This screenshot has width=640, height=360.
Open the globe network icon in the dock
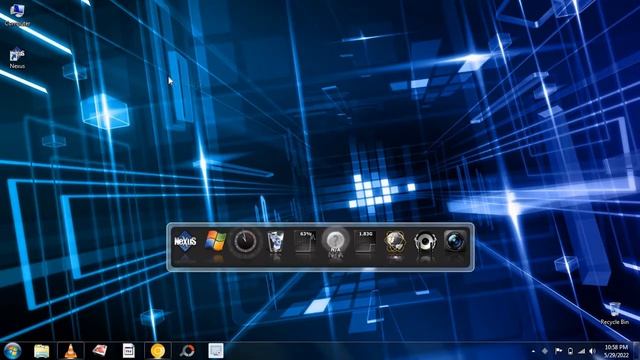[x=395, y=242]
